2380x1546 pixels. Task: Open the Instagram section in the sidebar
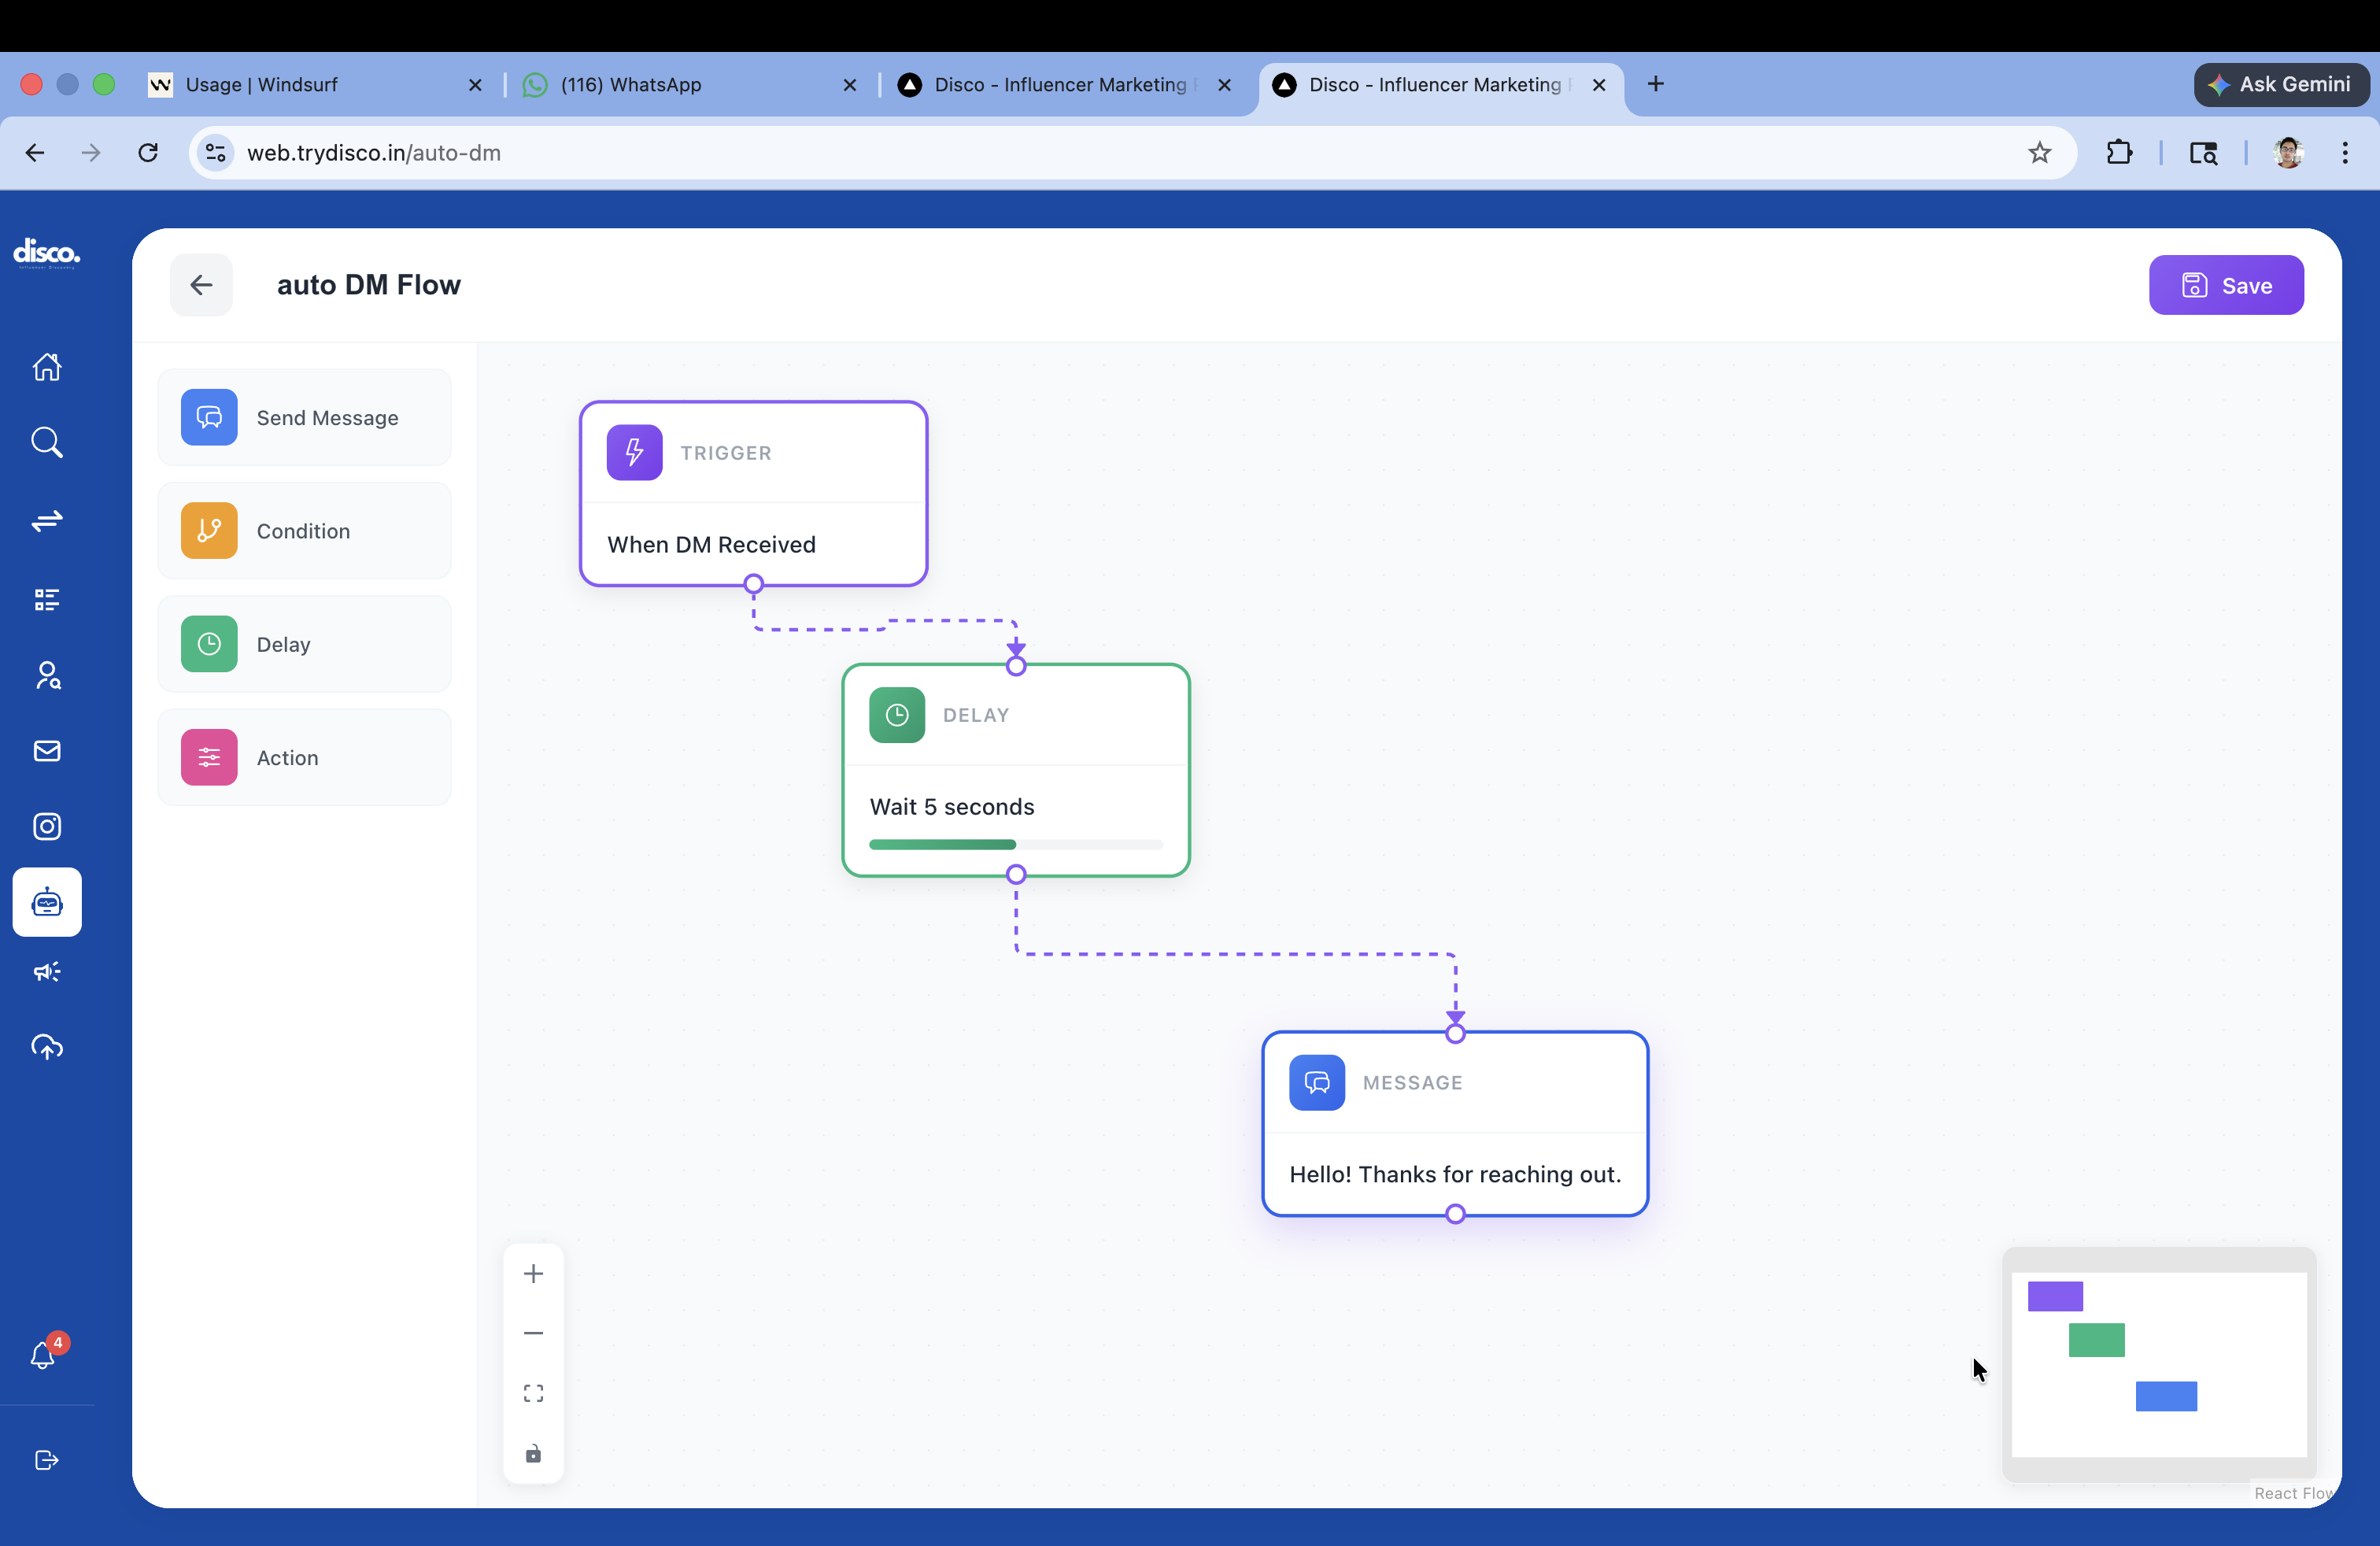coord(46,826)
